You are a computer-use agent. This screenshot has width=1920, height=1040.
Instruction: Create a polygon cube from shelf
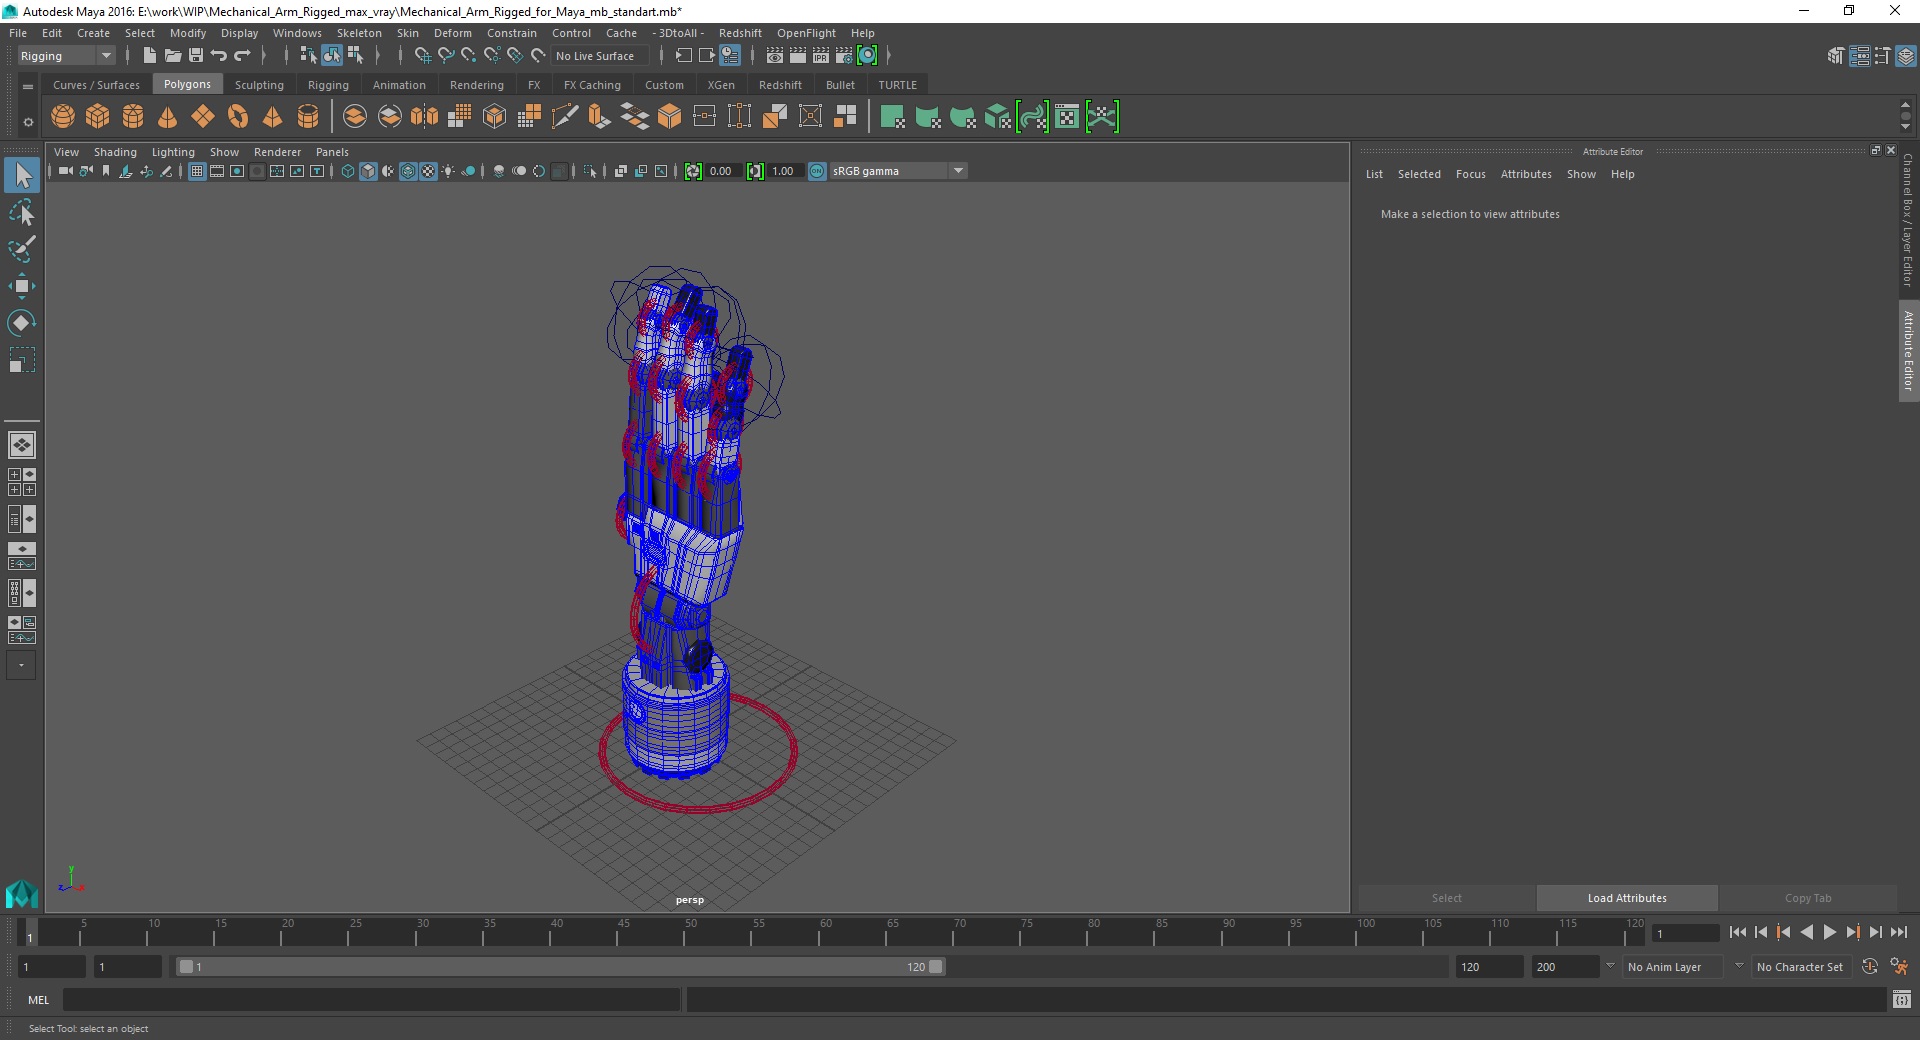[x=98, y=117]
